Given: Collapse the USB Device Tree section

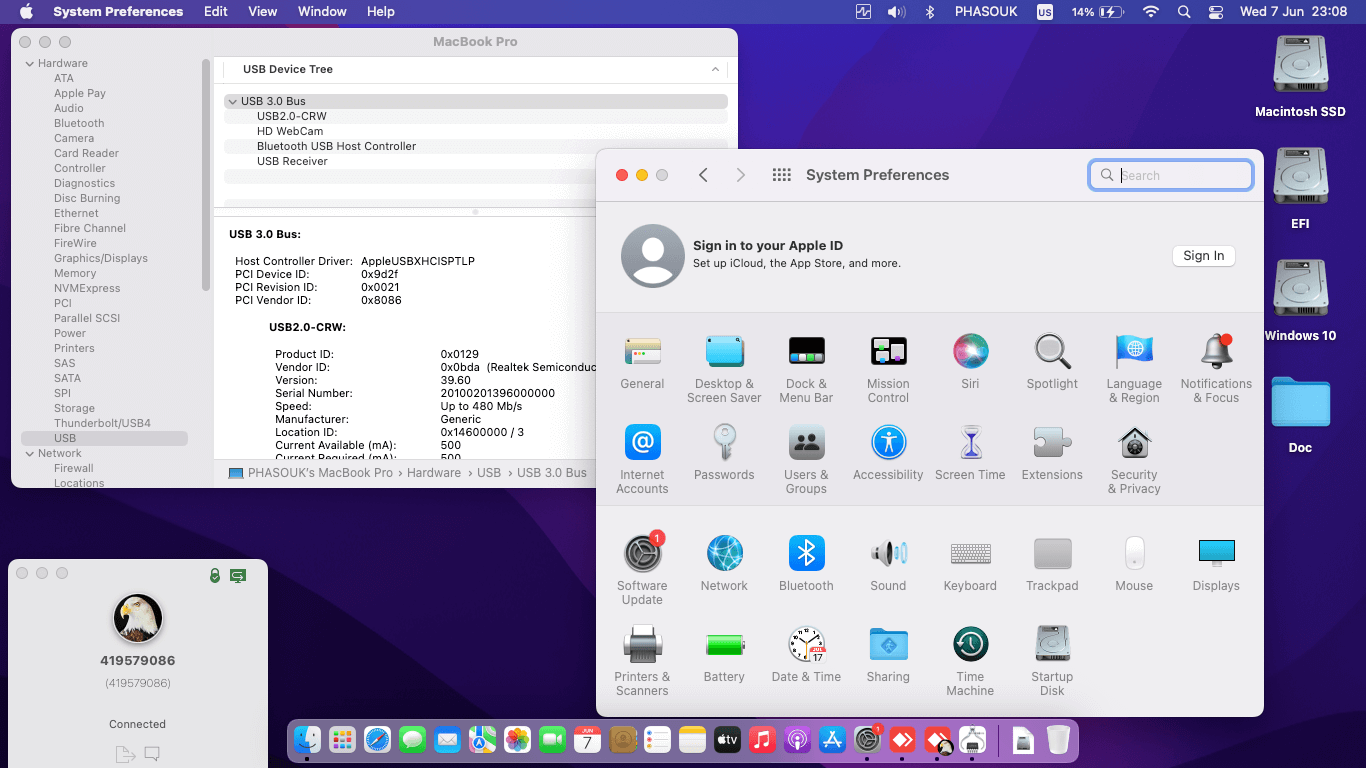Looking at the screenshot, I should coord(714,70).
